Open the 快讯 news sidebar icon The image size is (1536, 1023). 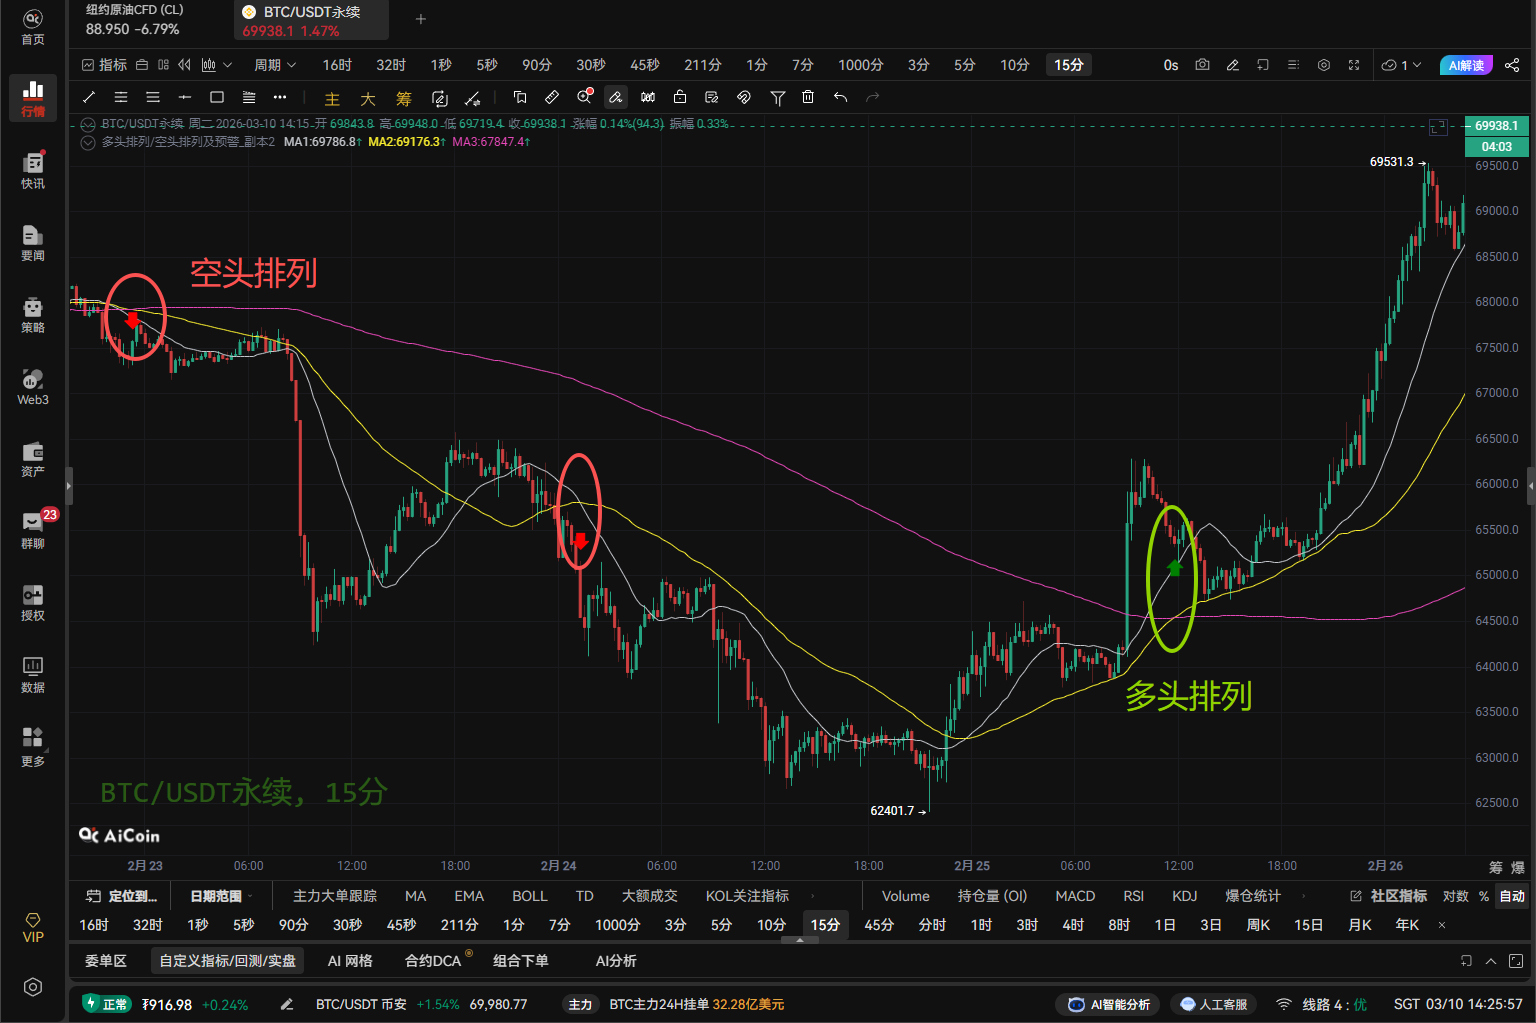(33, 170)
